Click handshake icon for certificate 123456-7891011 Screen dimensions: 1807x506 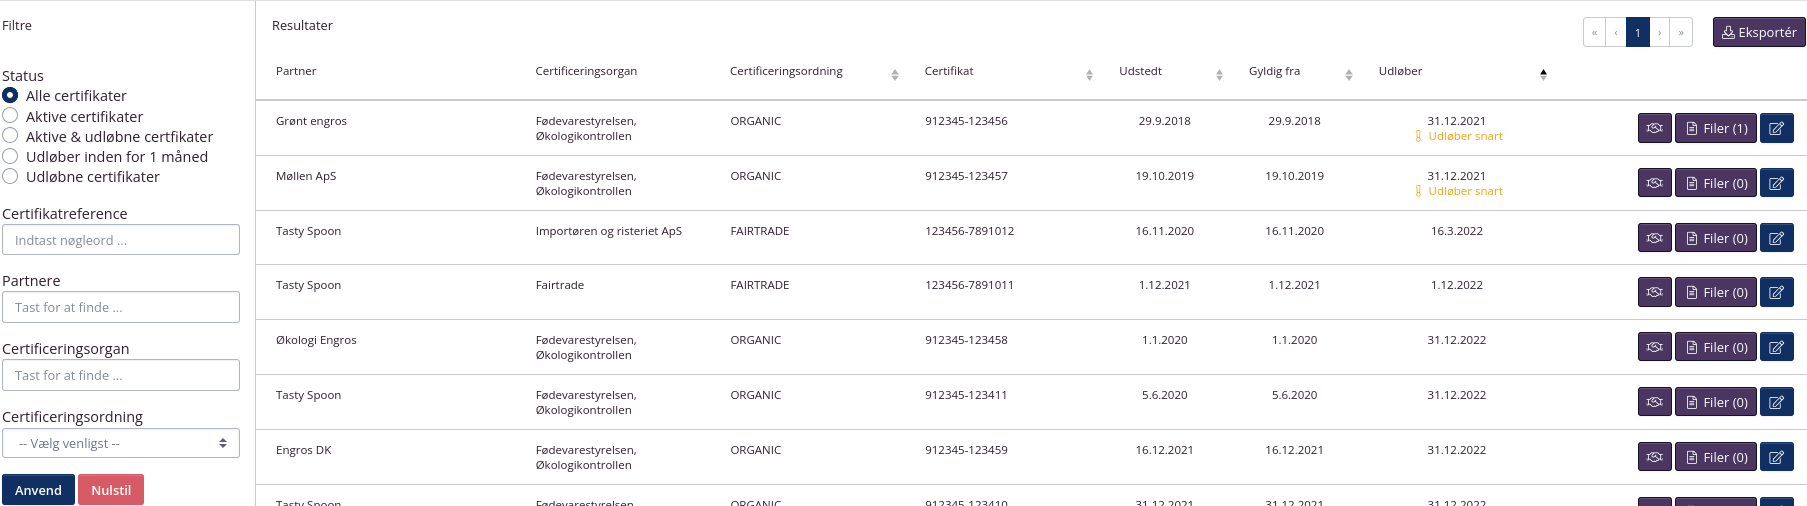pyautogui.click(x=1654, y=292)
